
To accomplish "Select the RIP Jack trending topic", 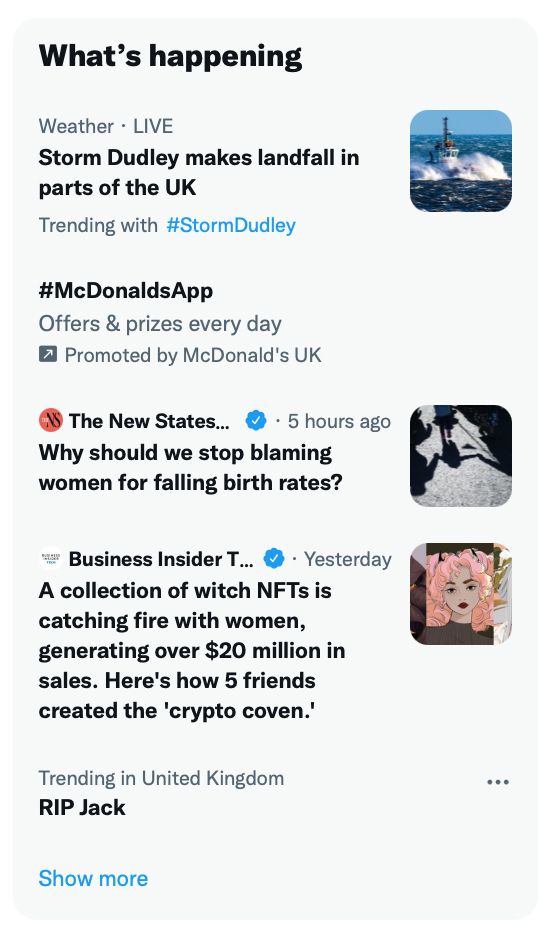I will coord(82,807).
